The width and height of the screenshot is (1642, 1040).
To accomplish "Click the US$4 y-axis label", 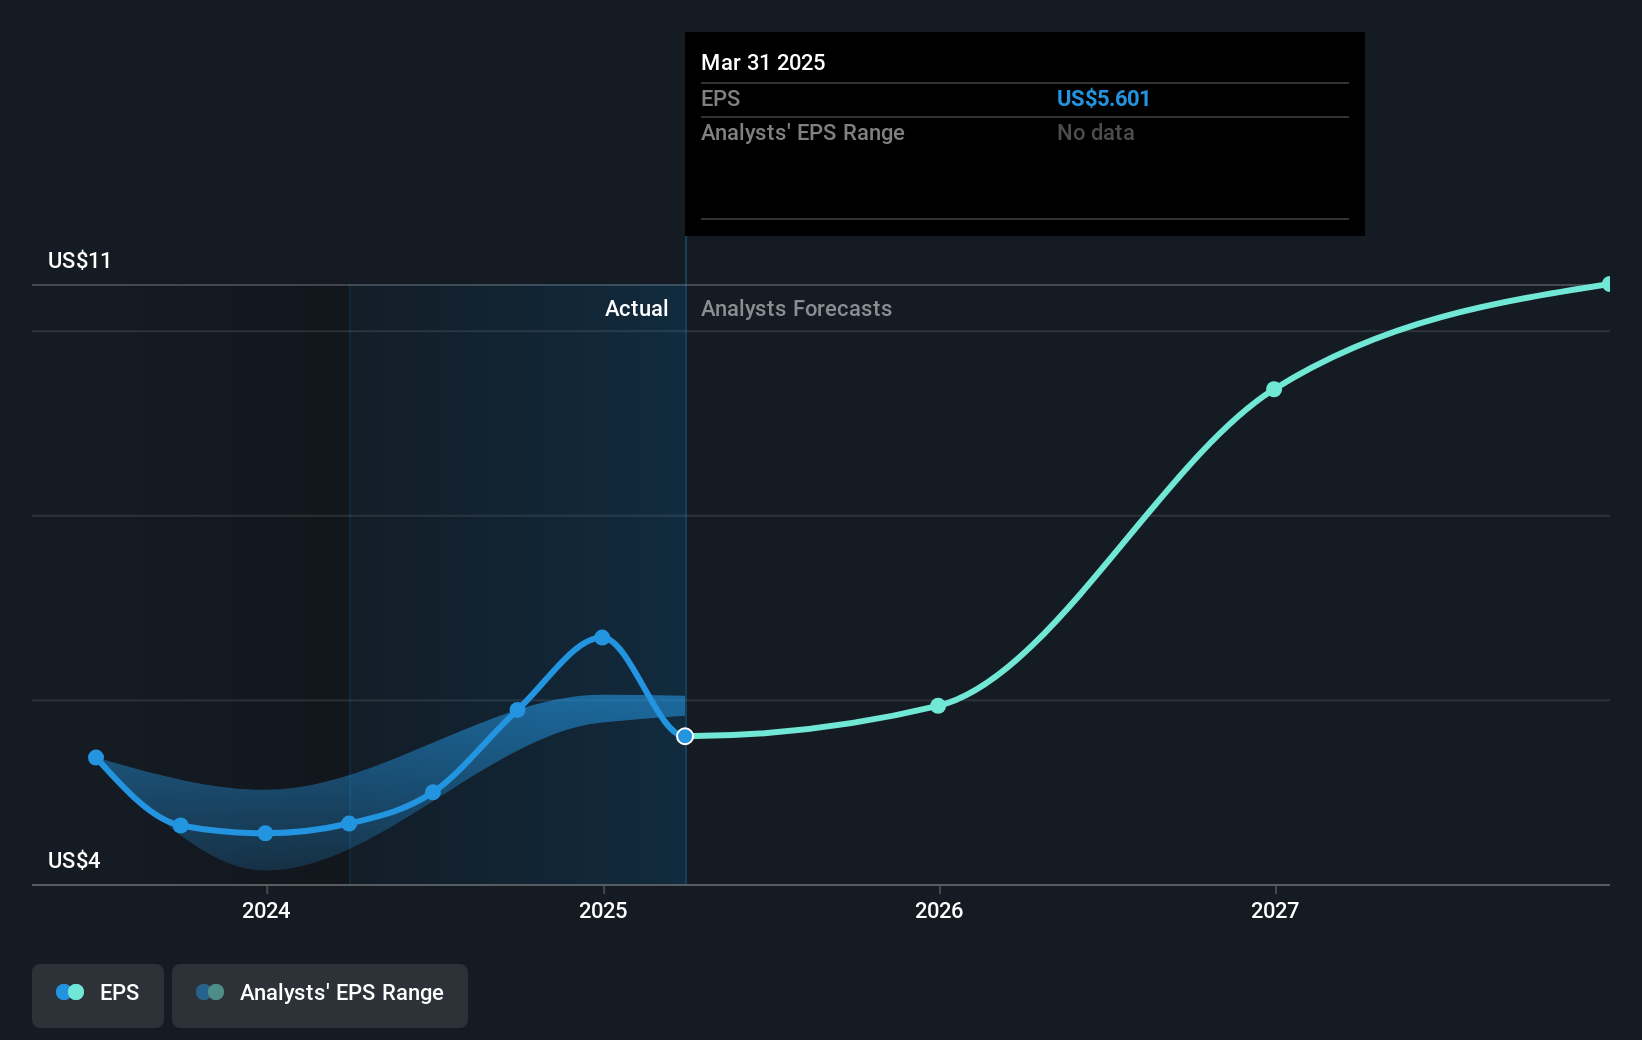I will point(74,860).
